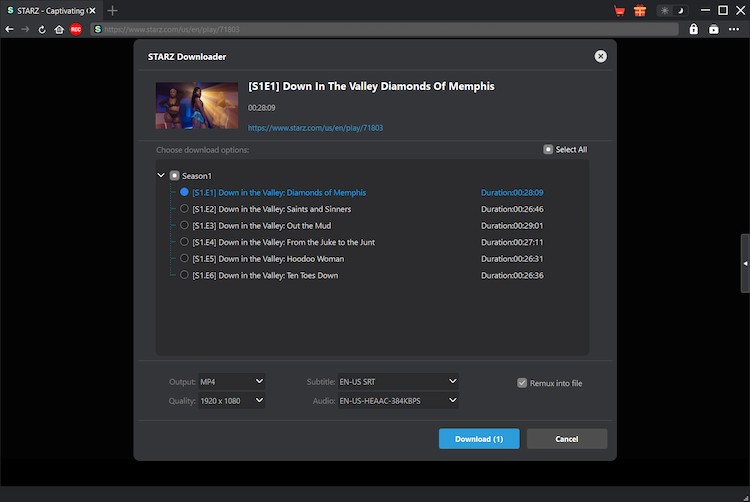Click title text of S1.E1 Diamonds of Memphis

pos(279,193)
